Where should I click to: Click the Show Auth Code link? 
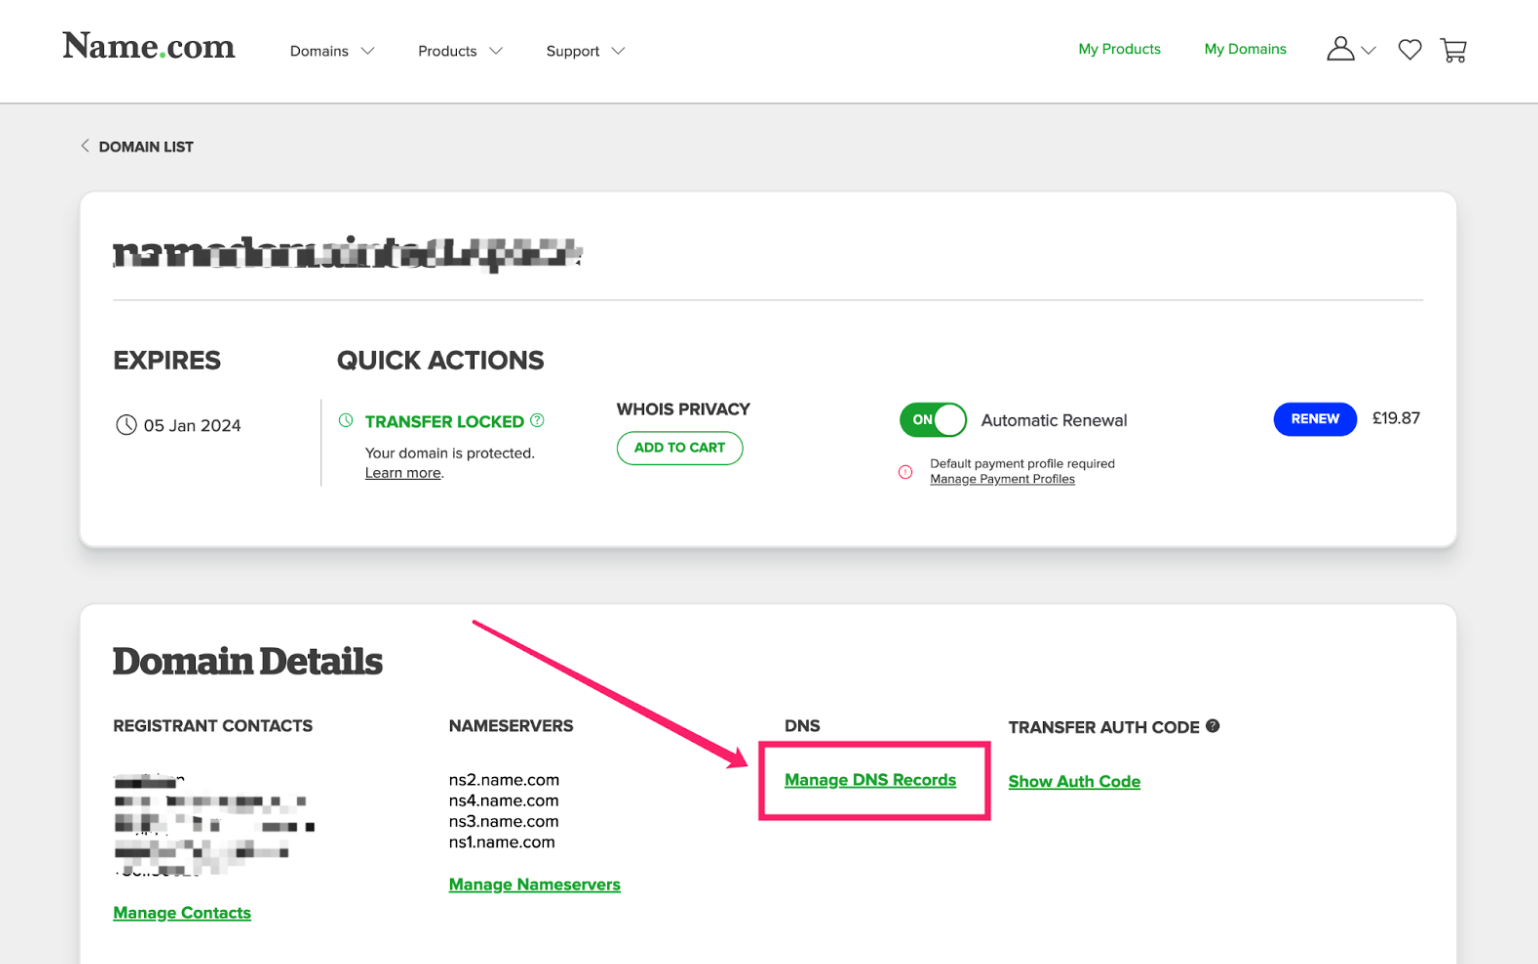click(x=1074, y=782)
